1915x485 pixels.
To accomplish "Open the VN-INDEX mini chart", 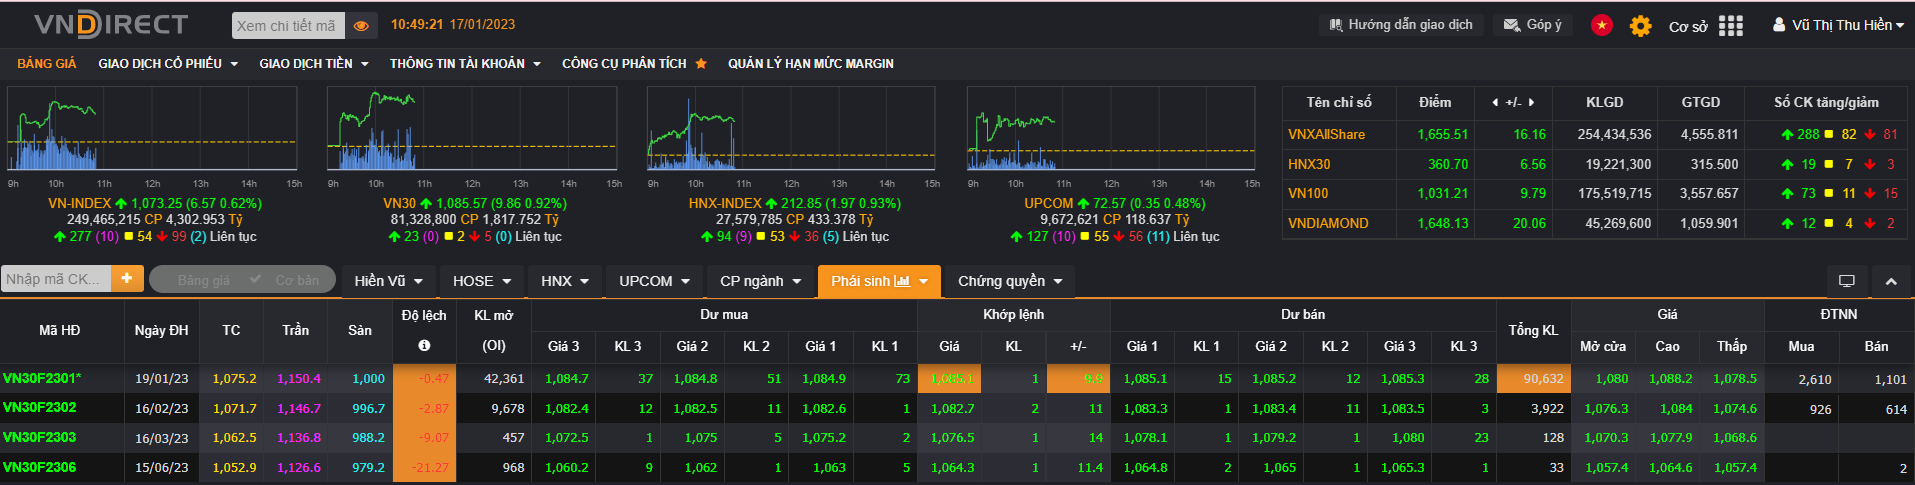I will pos(152,128).
